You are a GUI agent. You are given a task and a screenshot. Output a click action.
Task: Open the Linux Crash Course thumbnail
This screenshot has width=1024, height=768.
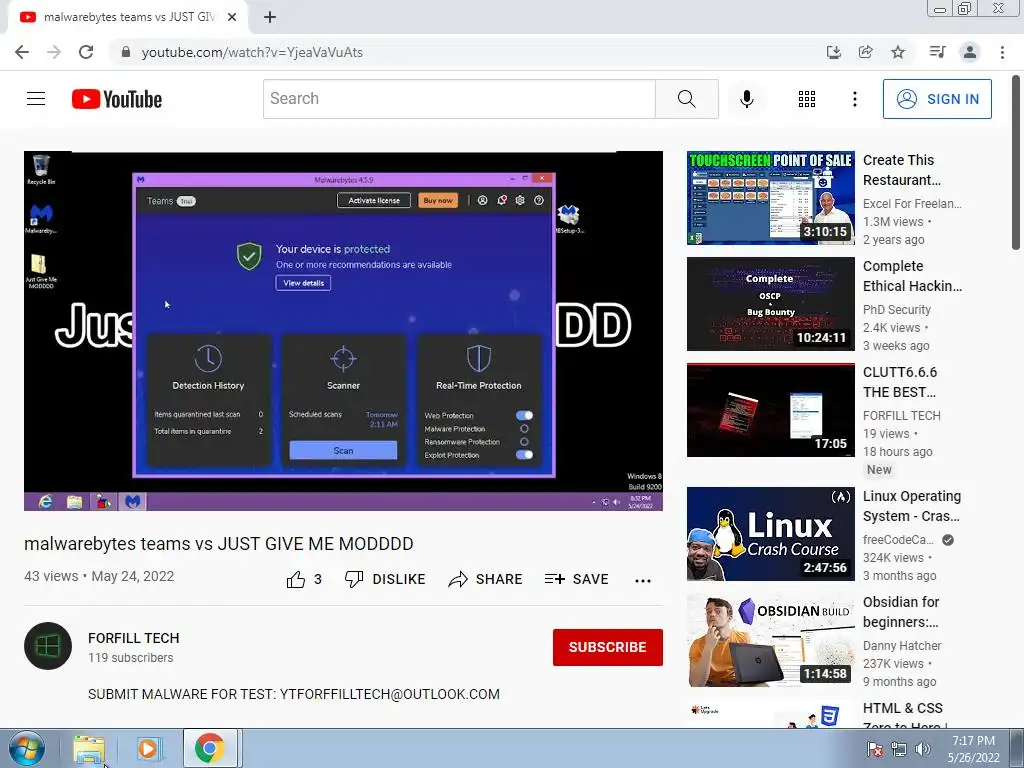pyautogui.click(x=771, y=534)
